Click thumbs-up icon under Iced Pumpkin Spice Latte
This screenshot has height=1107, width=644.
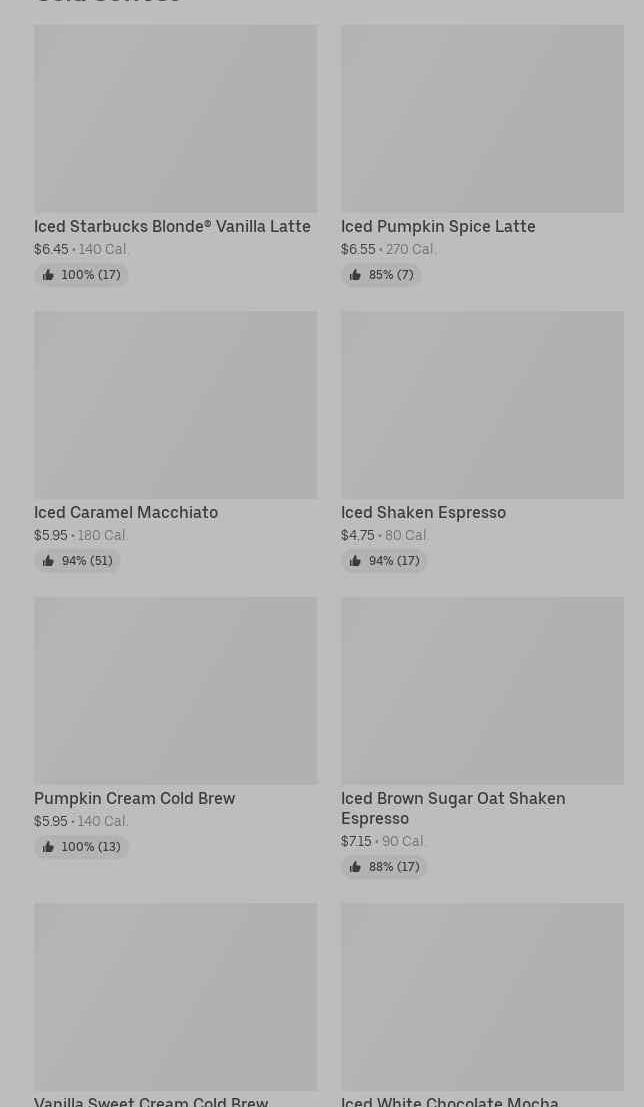tap(355, 275)
